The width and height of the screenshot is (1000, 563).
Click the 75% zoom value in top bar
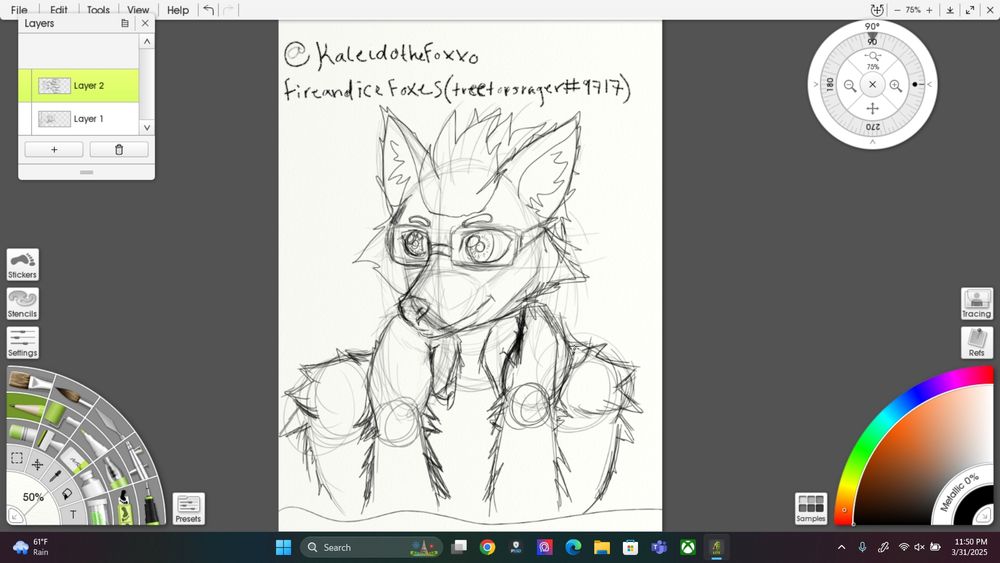pyautogui.click(x=913, y=10)
